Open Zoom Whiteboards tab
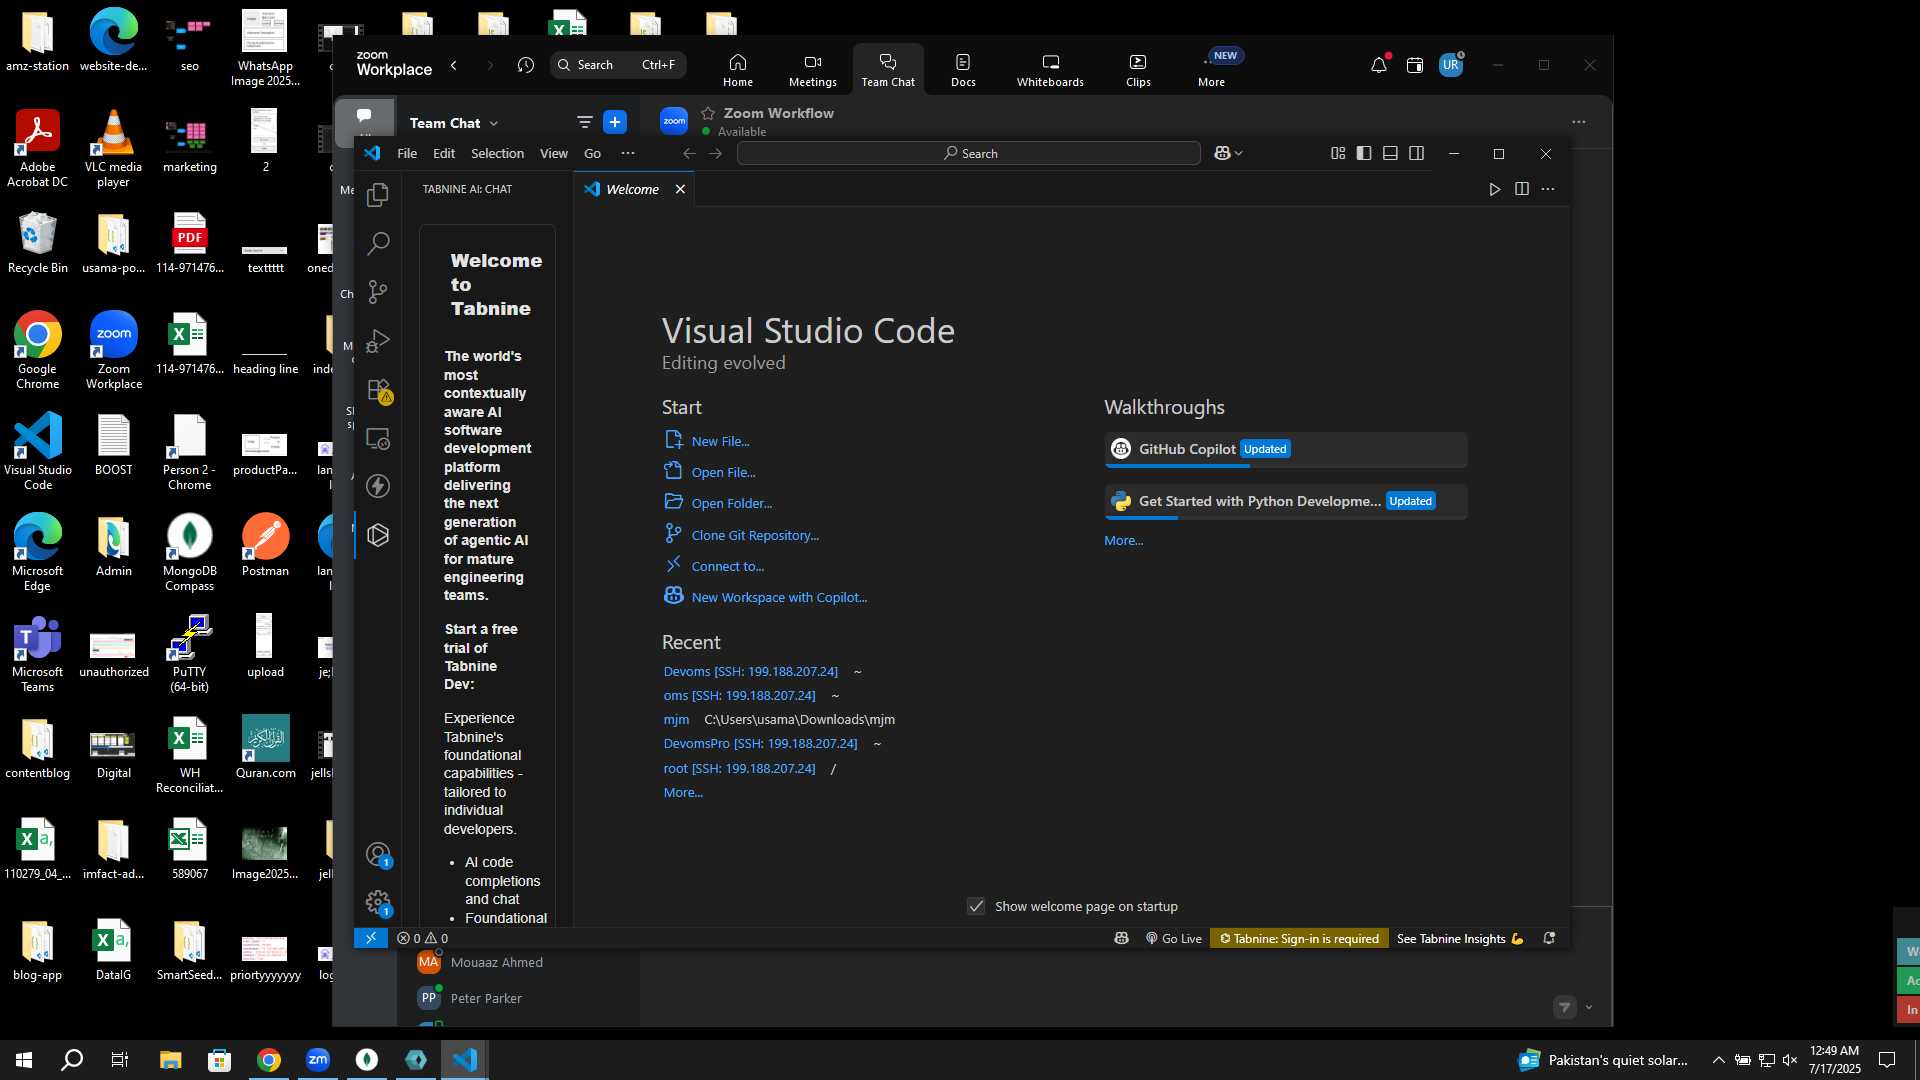Viewport: 1920px width, 1080px height. click(x=1050, y=69)
